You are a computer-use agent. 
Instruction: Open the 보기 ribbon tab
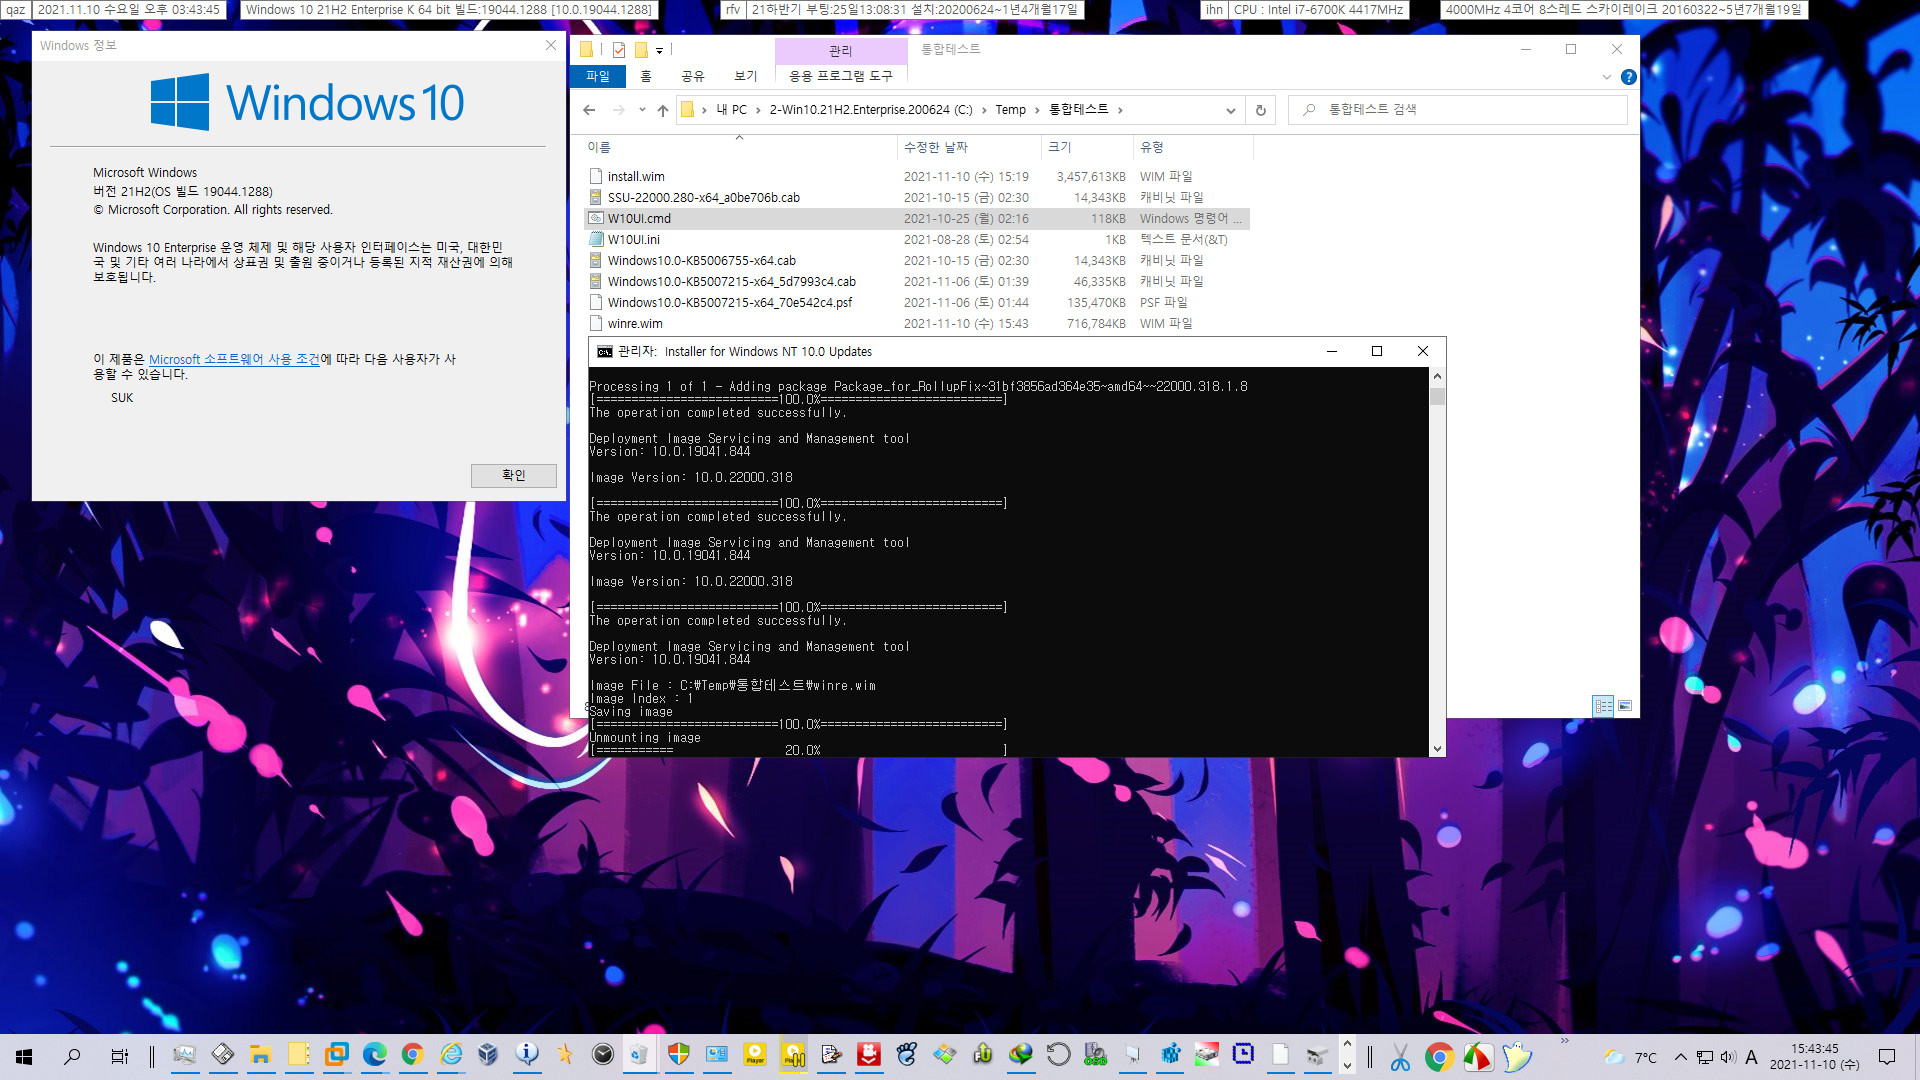pos(746,76)
